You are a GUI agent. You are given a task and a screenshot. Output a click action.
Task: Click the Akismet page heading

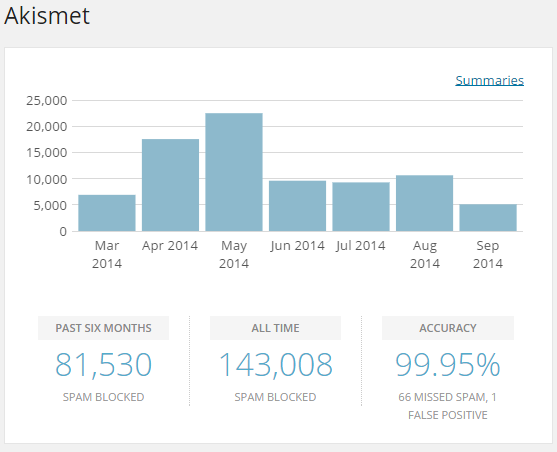47,16
